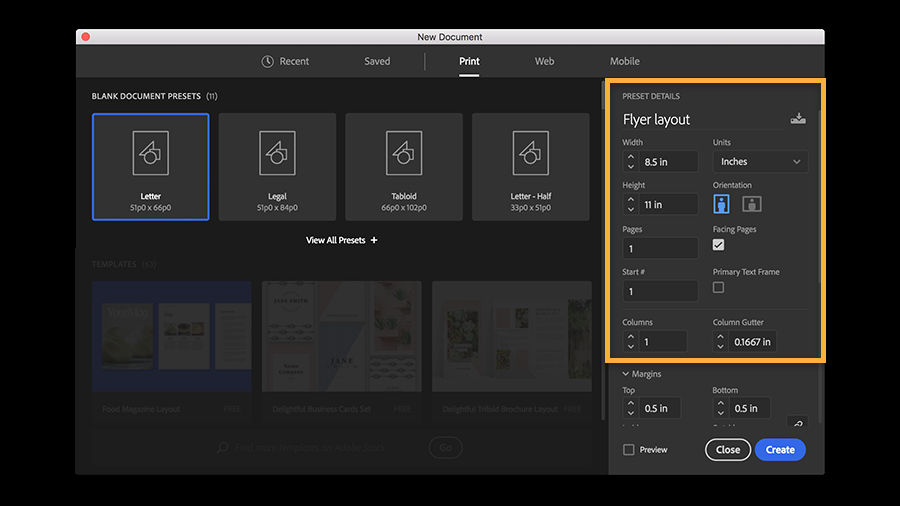Enable the Primary Text Frame checkbox
This screenshot has height=506, width=900.
pyautogui.click(x=719, y=287)
